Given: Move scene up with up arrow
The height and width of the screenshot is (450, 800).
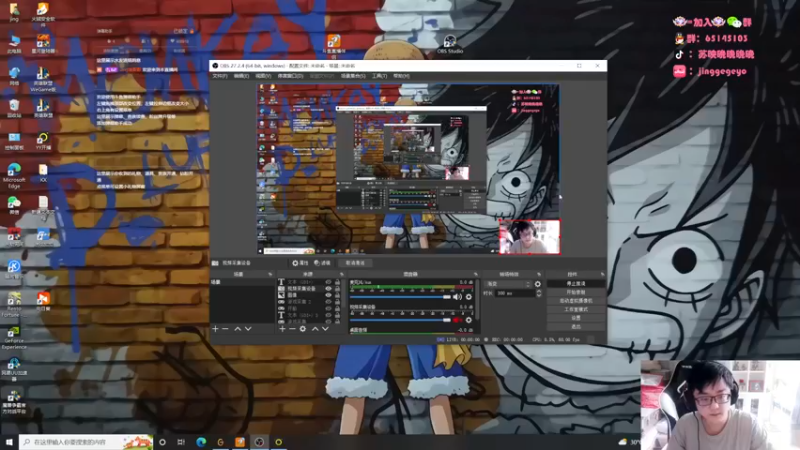Looking at the screenshot, I should pyautogui.click(x=238, y=329).
